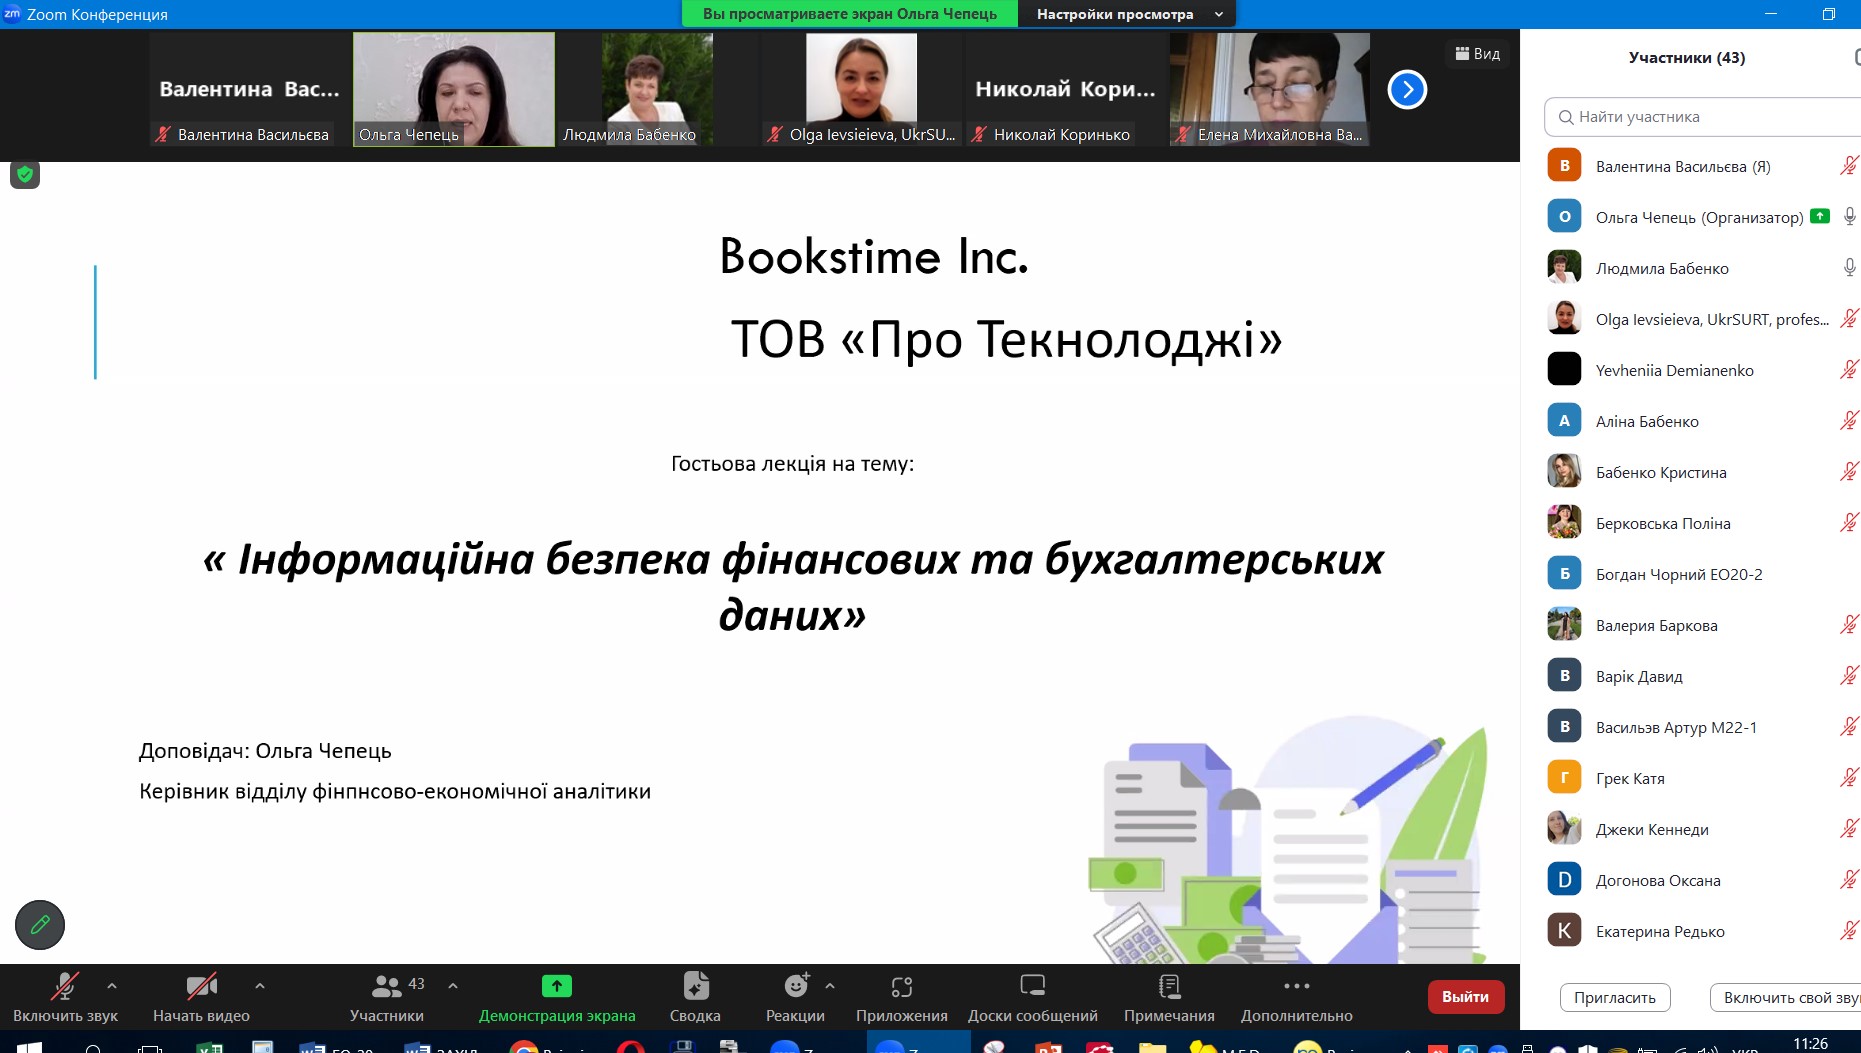Unmute microphone with Включить звук
This screenshot has width=1861, height=1053.
pyautogui.click(x=65, y=997)
